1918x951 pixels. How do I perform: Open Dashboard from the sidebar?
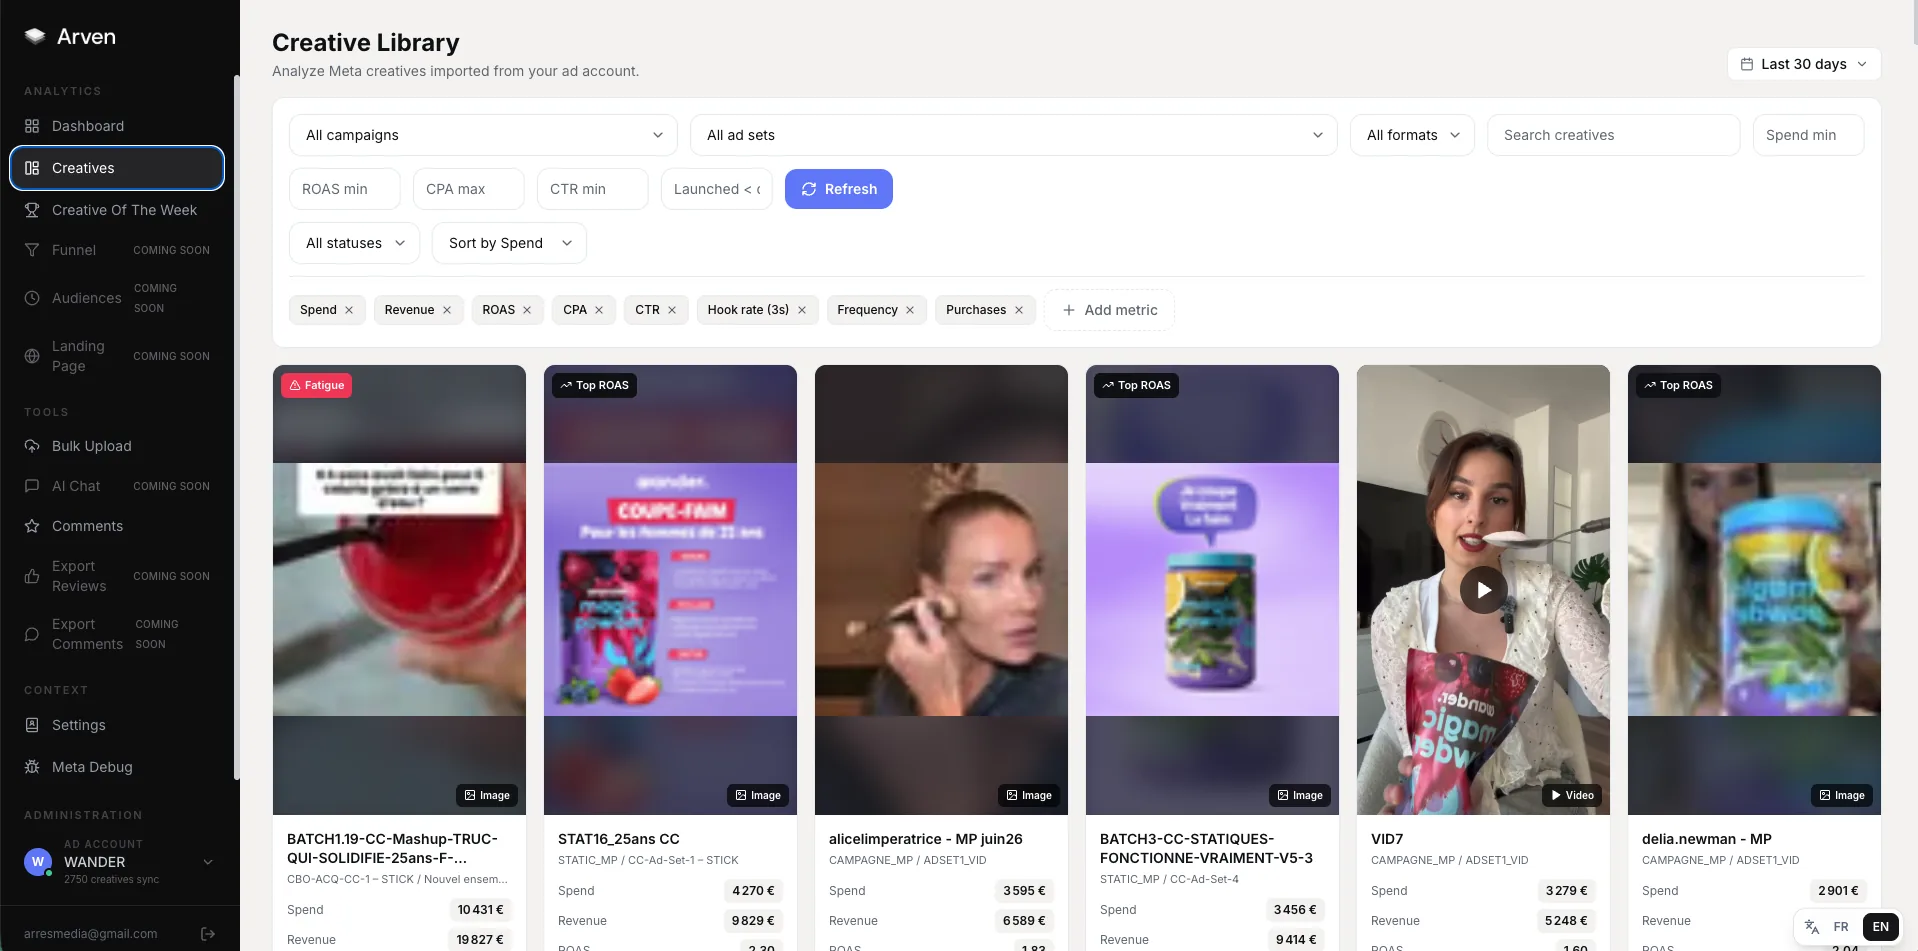coord(117,126)
